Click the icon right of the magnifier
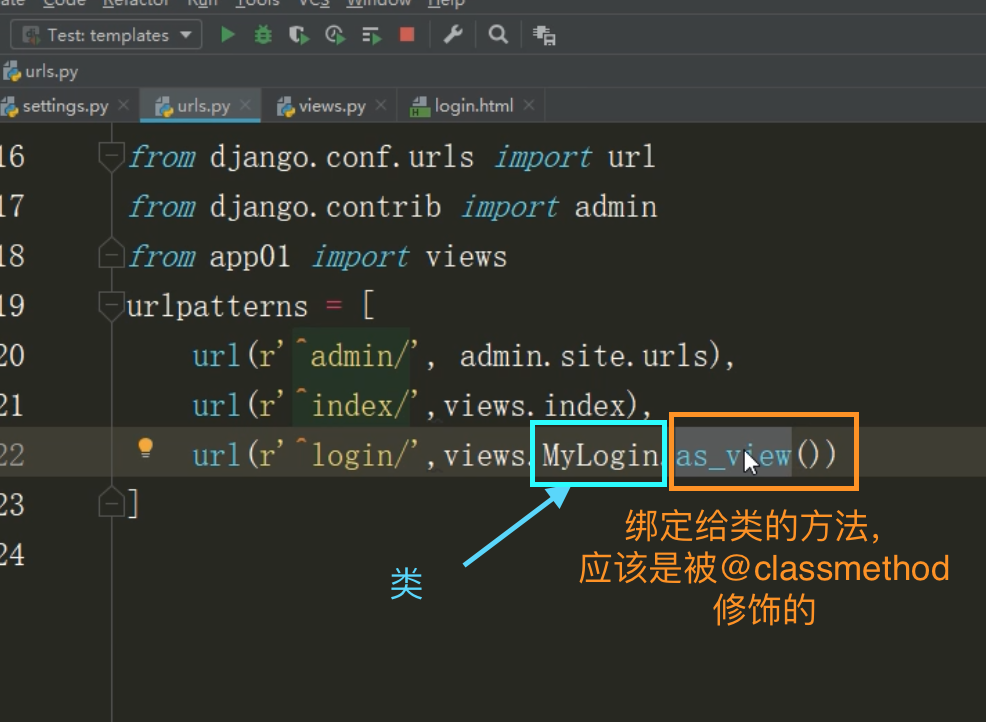Screen dimensions: 986x722 pos(544,35)
